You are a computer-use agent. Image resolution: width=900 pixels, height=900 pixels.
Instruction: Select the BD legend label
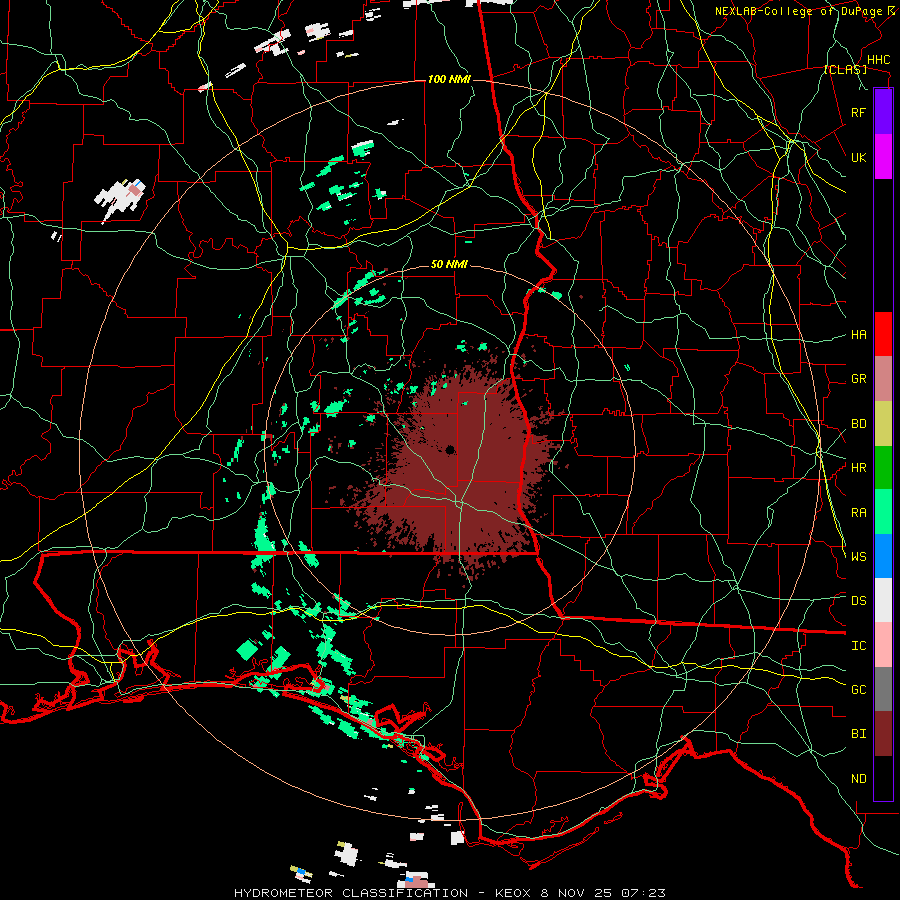tap(858, 424)
